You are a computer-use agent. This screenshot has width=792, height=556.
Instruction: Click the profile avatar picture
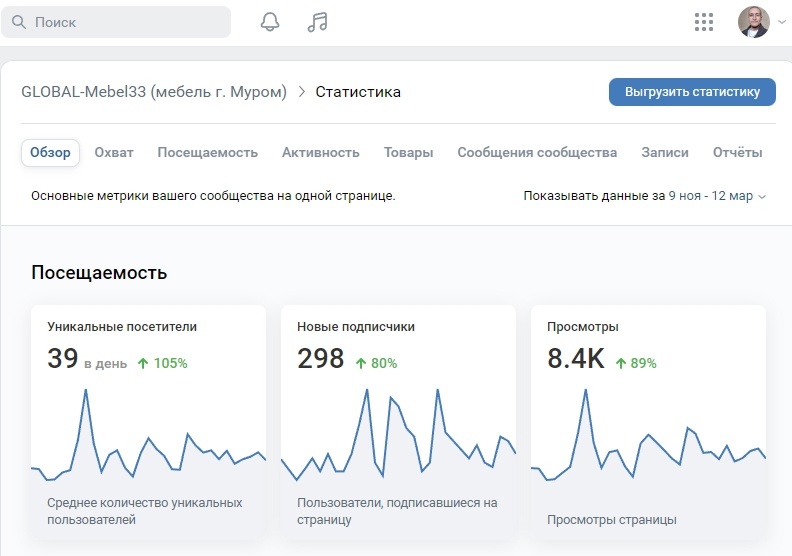(x=754, y=22)
